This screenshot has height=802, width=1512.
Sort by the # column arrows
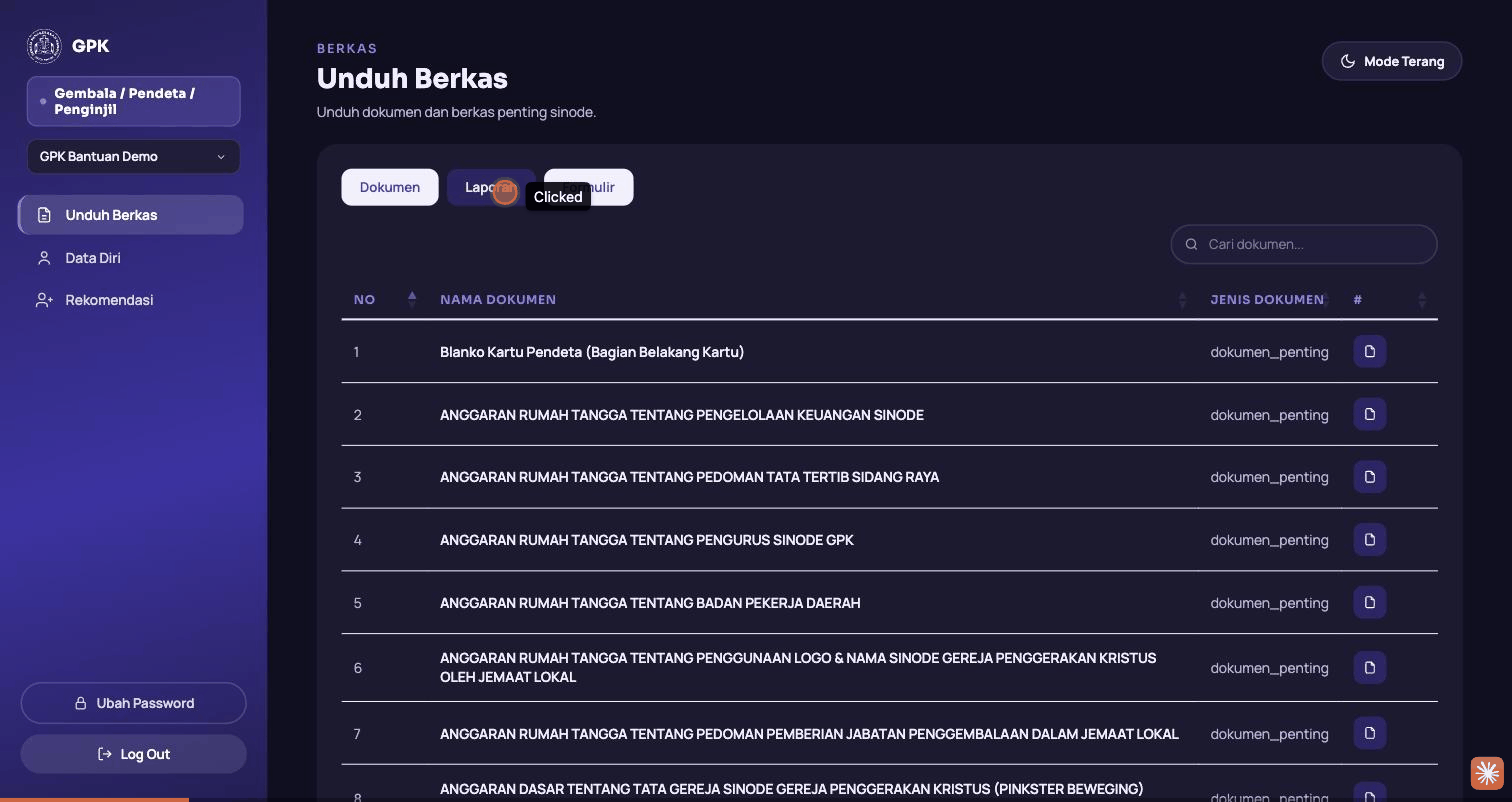click(1422, 299)
